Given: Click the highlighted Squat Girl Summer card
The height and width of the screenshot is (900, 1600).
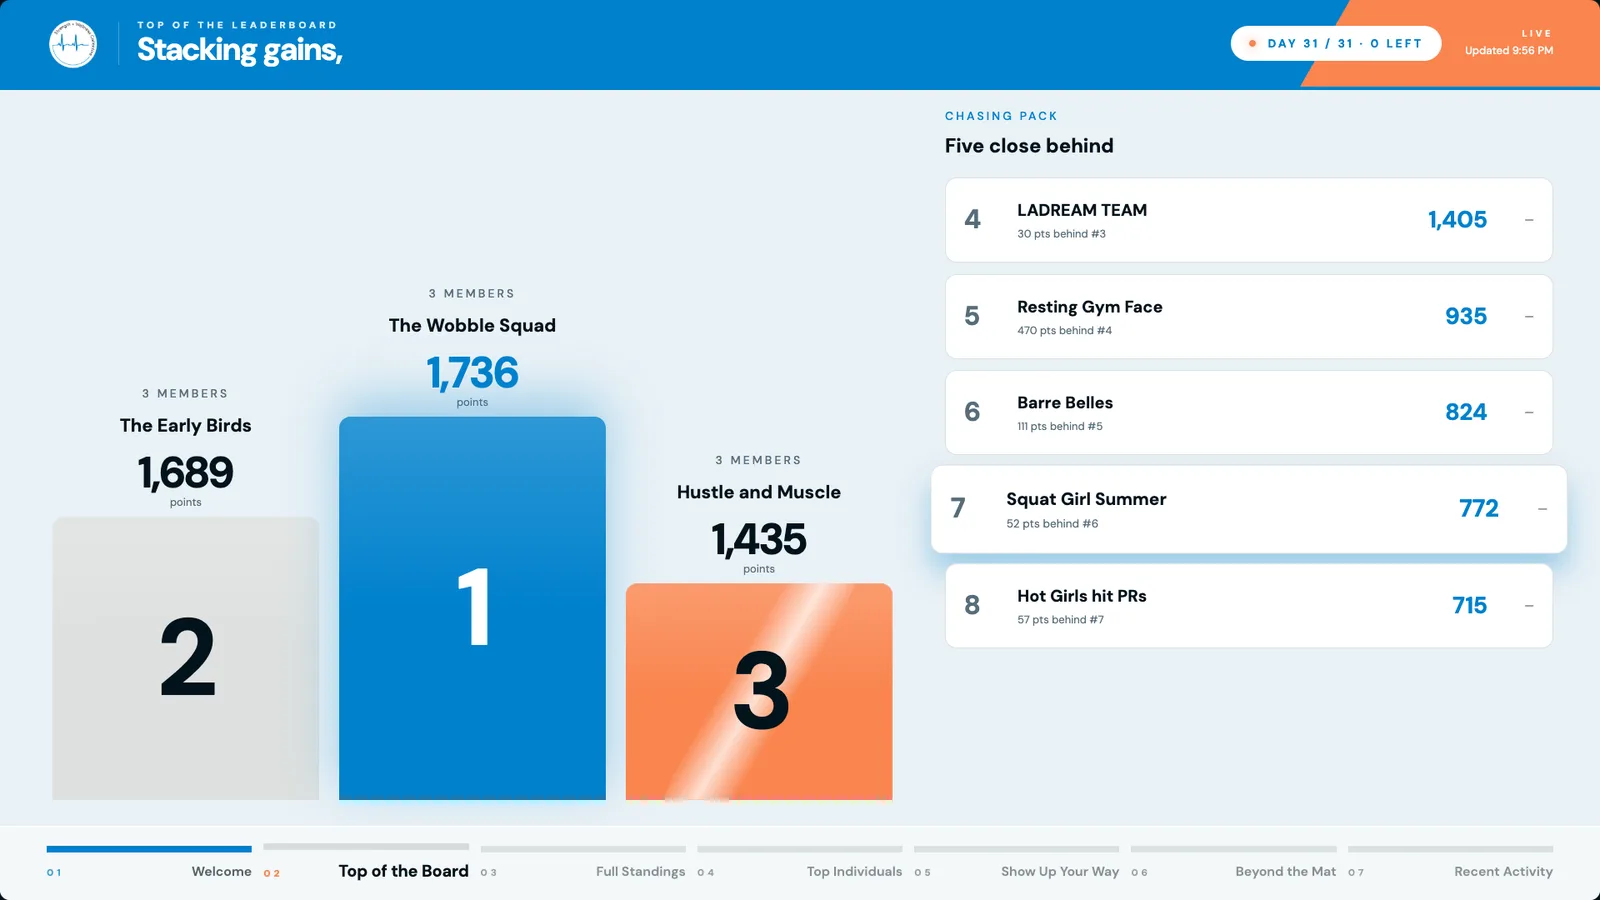Looking at the screenshot, I should pos(1249,509).
